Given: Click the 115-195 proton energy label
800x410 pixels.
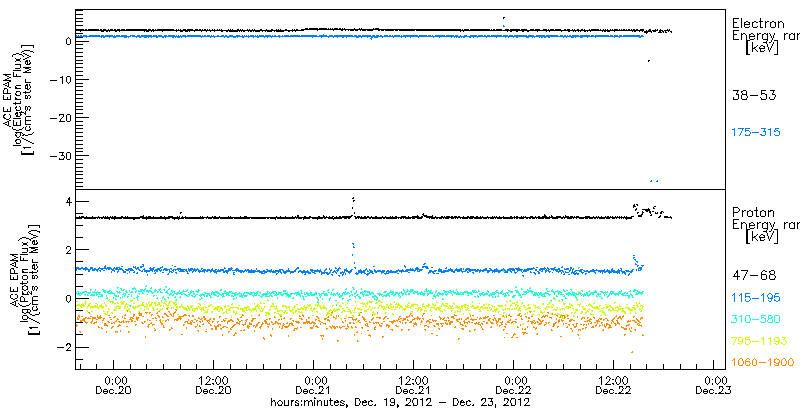Looking at the screenshot, I should [756, 298].
